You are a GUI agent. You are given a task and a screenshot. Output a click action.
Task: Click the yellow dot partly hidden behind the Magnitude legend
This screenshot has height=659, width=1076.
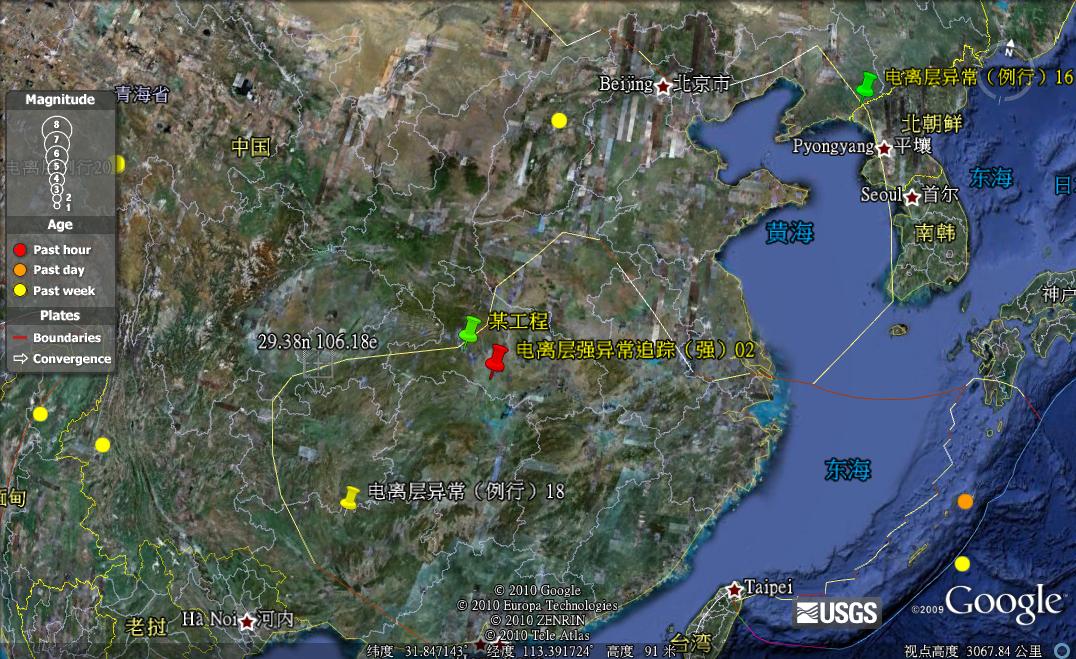[x=119, y=163]
